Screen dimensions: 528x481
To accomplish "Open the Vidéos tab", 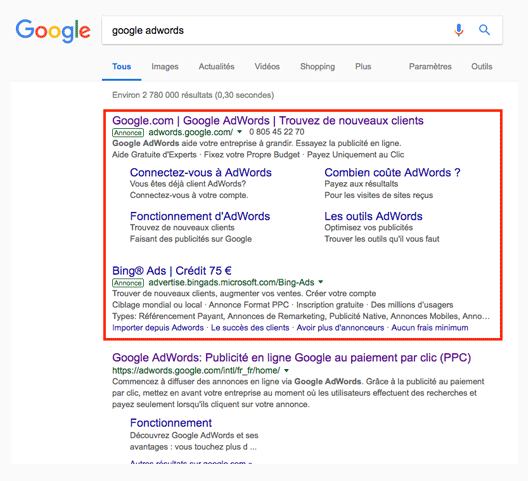I will 267,67.
